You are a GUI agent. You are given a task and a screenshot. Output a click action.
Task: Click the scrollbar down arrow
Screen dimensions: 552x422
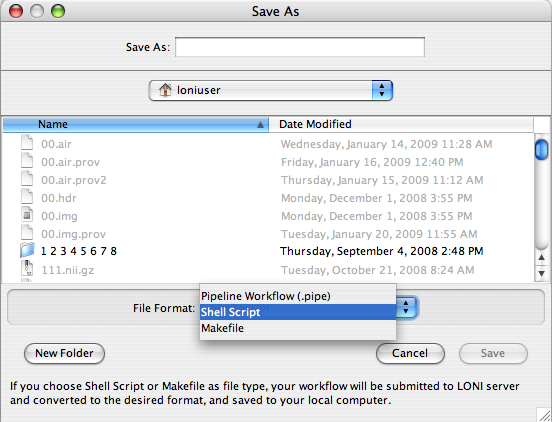(541, 273)
